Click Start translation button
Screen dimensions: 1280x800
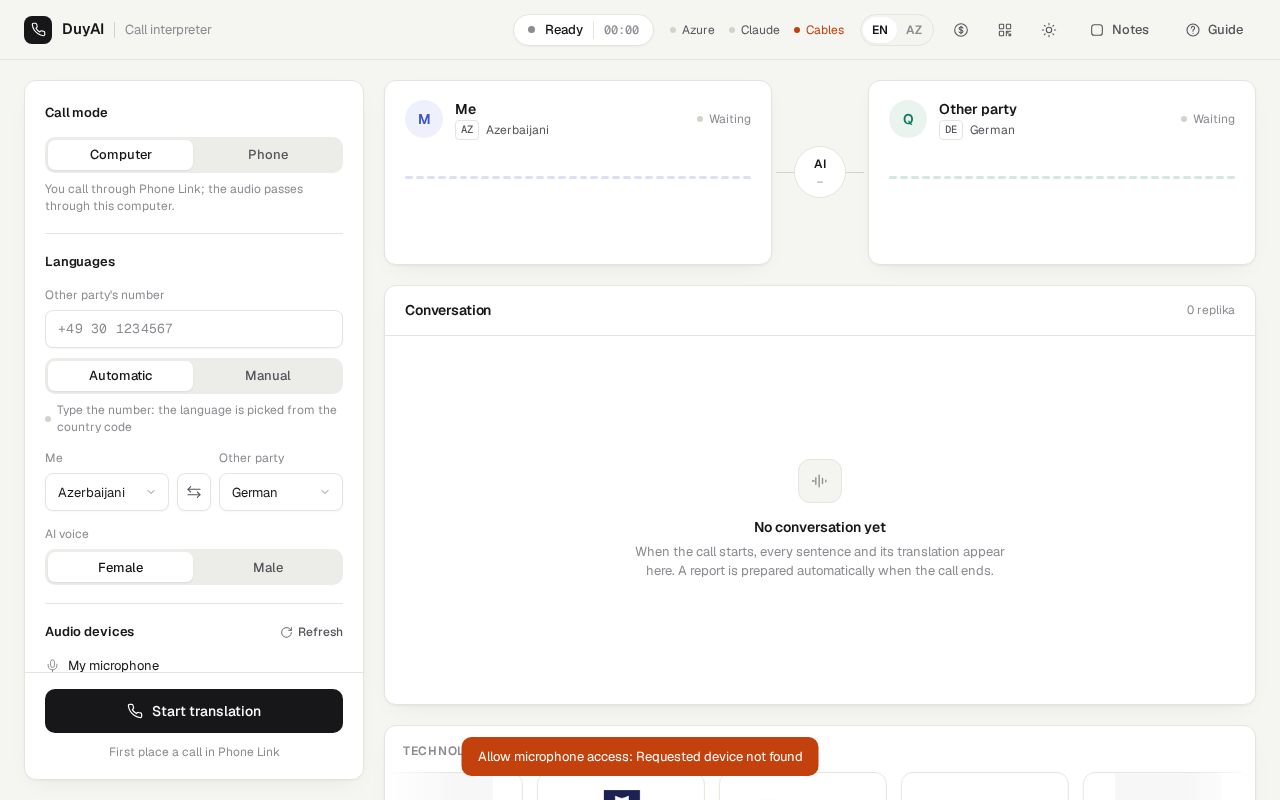coord(194,711)
